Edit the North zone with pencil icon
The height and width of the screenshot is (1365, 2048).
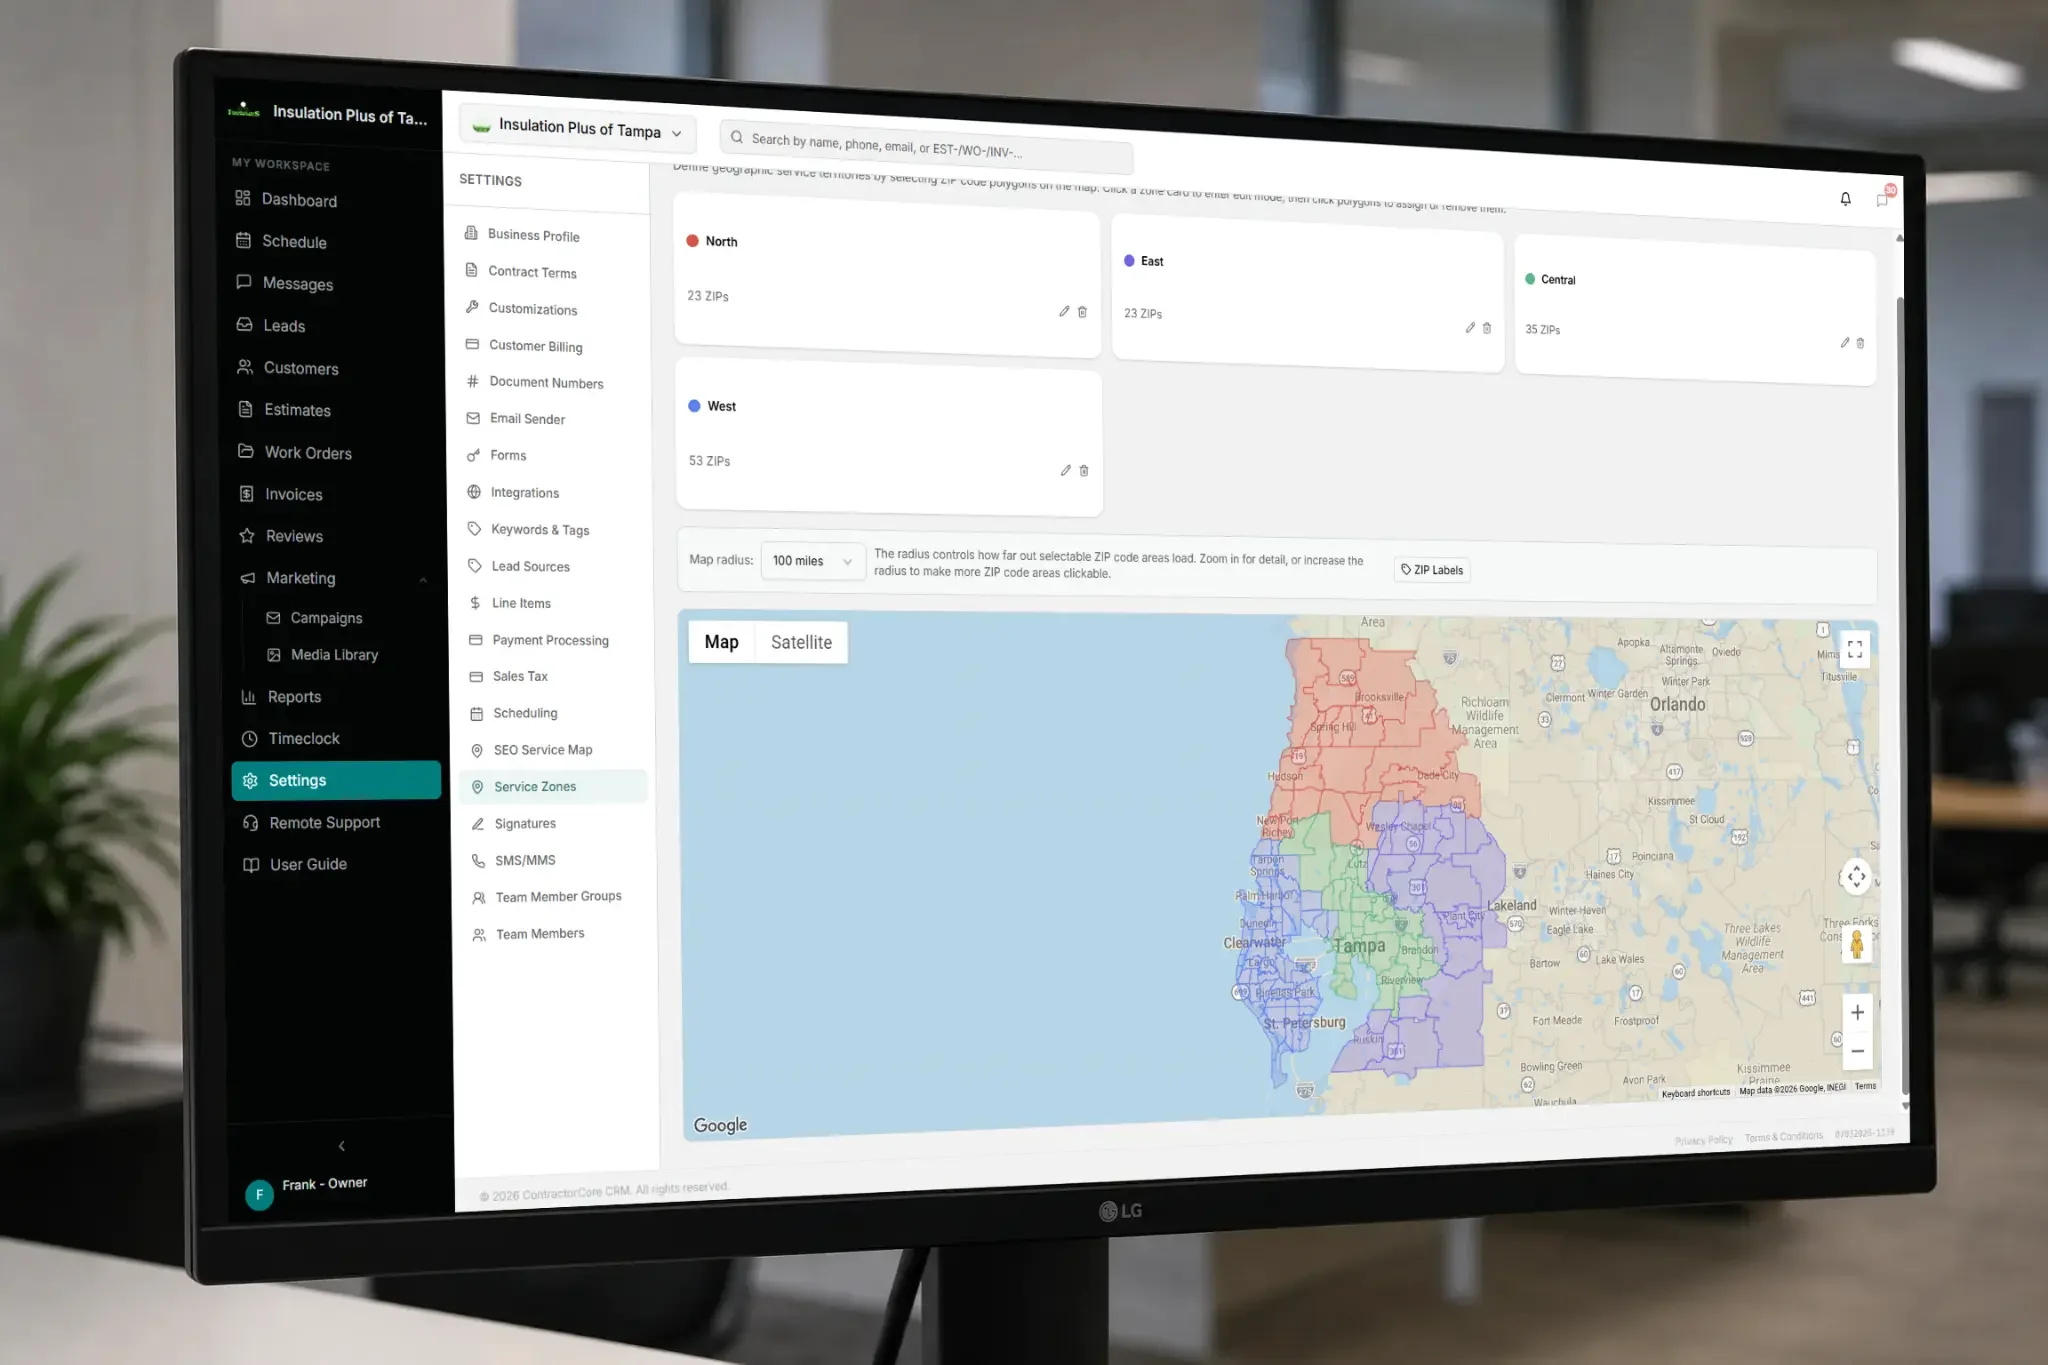[x=1064, y=311]
